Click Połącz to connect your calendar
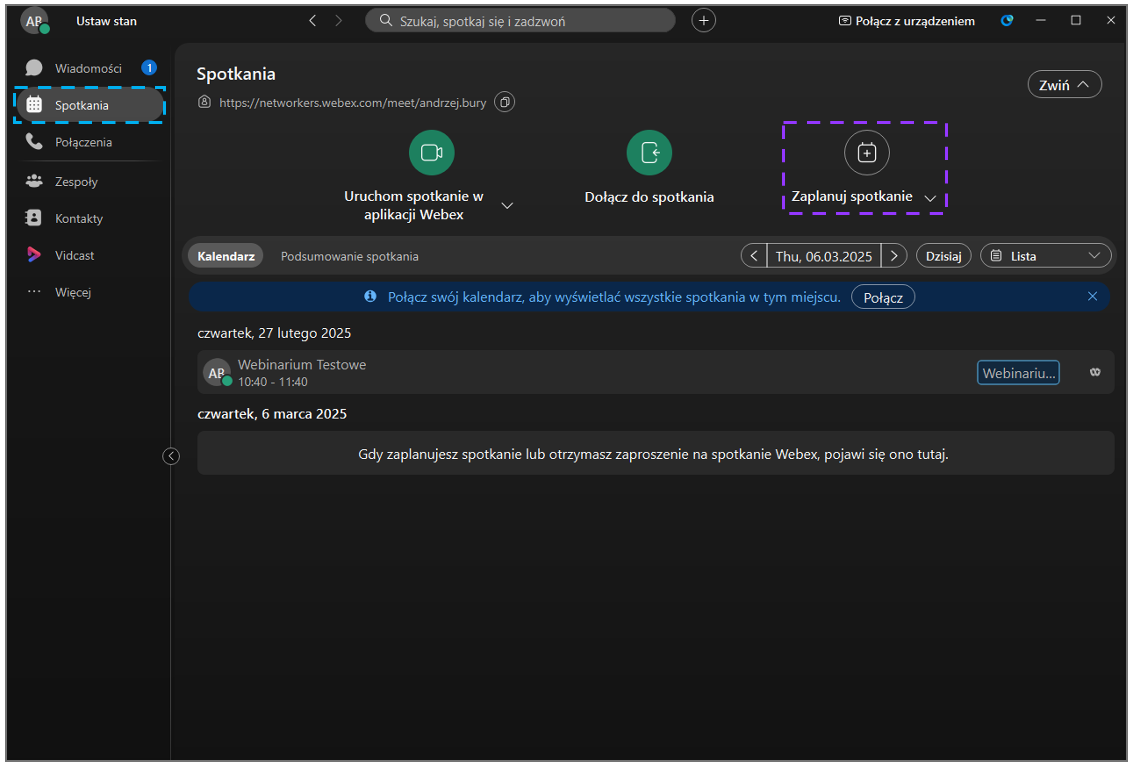Image resolution: width=1133 pixels, height=767 pixels. [882, 297]
